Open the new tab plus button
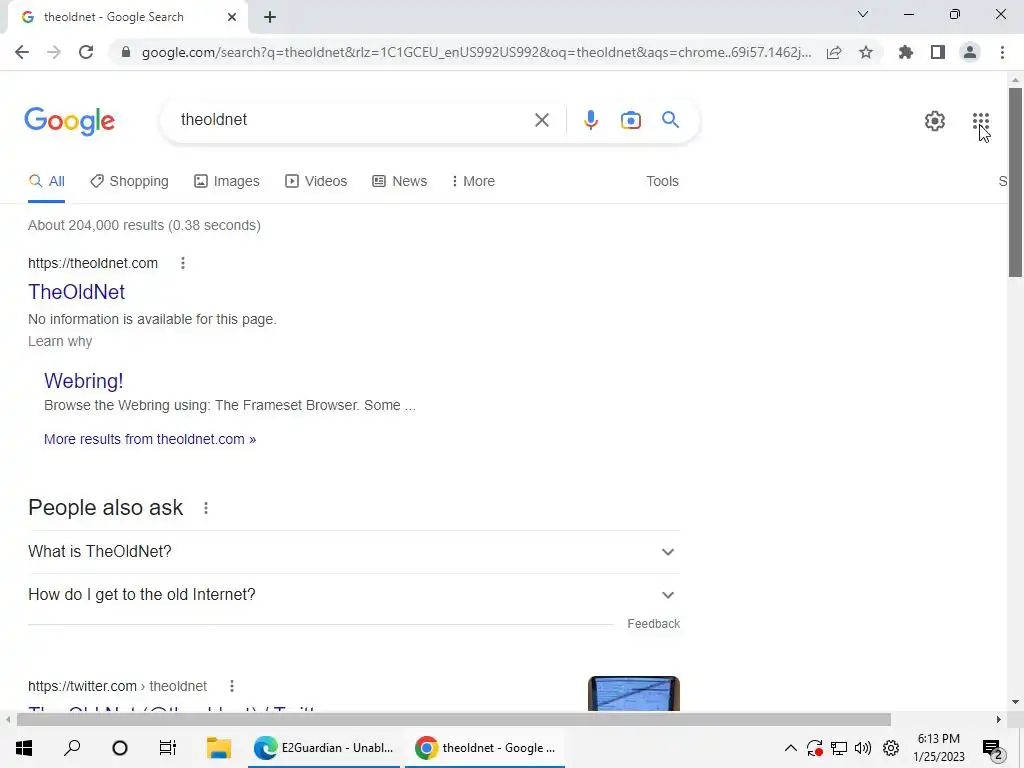Image resolution: width=1024 pixels, height=768 pixels. pyautogui.click(x=270, y=17)
